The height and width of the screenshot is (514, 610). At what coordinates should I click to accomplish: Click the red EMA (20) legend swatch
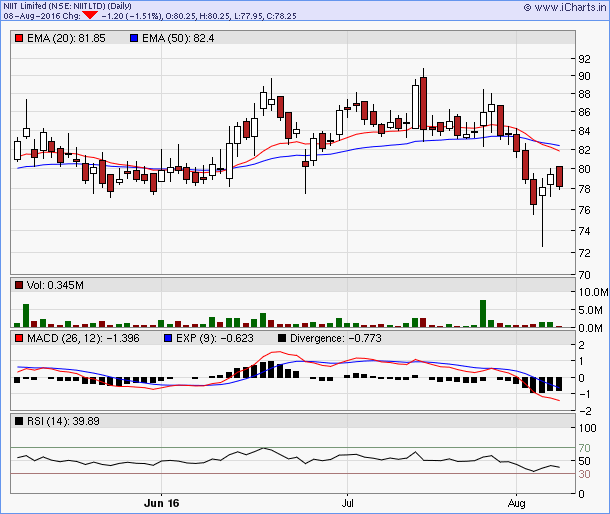click(x=19, y=38)
